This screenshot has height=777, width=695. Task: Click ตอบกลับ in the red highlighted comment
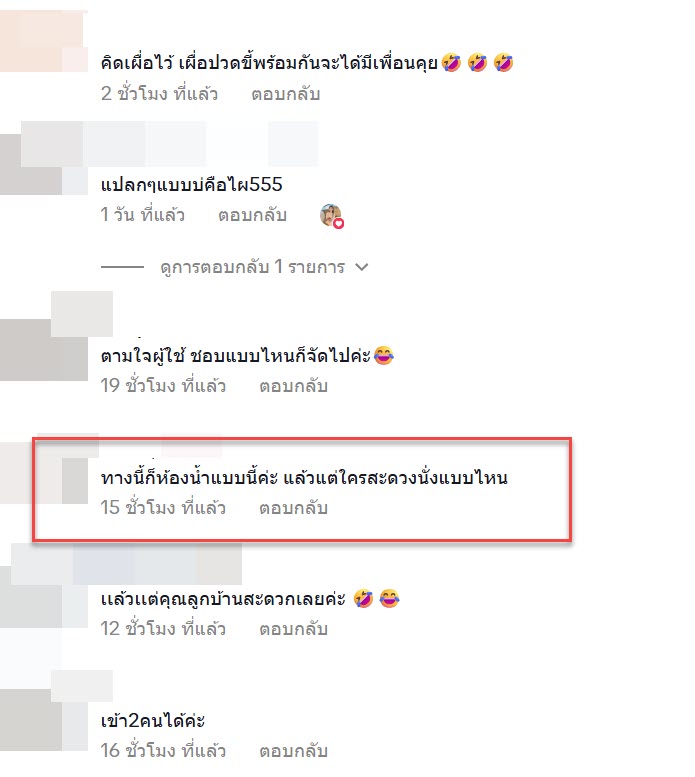[293, 508]
